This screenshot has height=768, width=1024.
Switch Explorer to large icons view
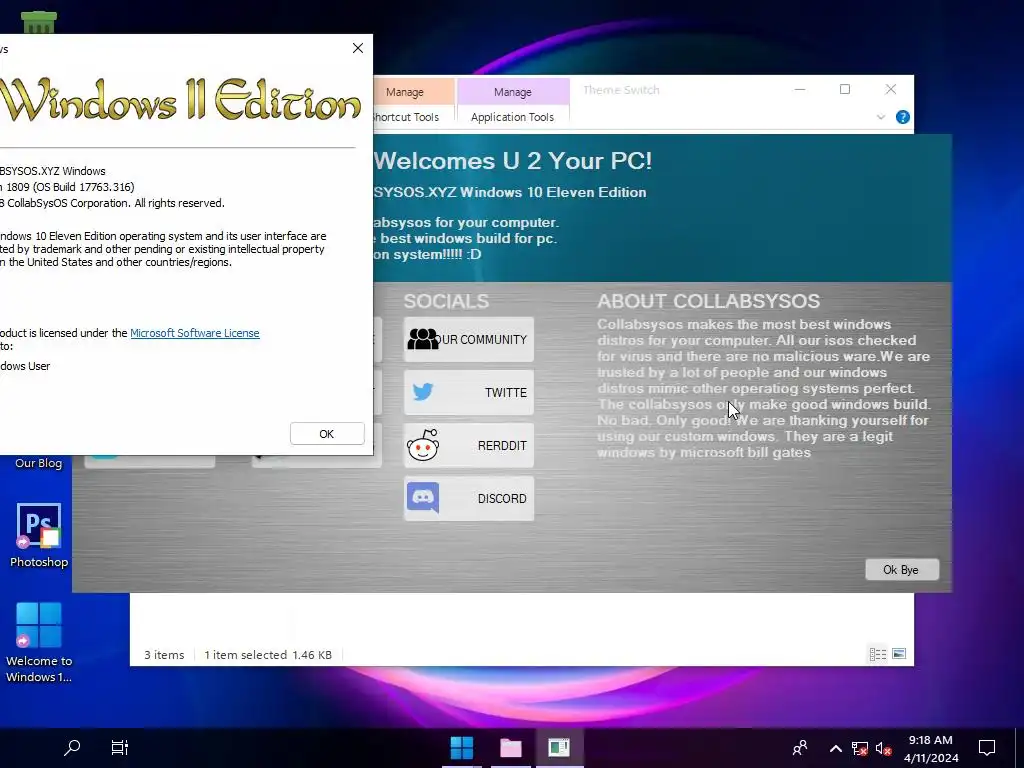click(x=899, y=654)
